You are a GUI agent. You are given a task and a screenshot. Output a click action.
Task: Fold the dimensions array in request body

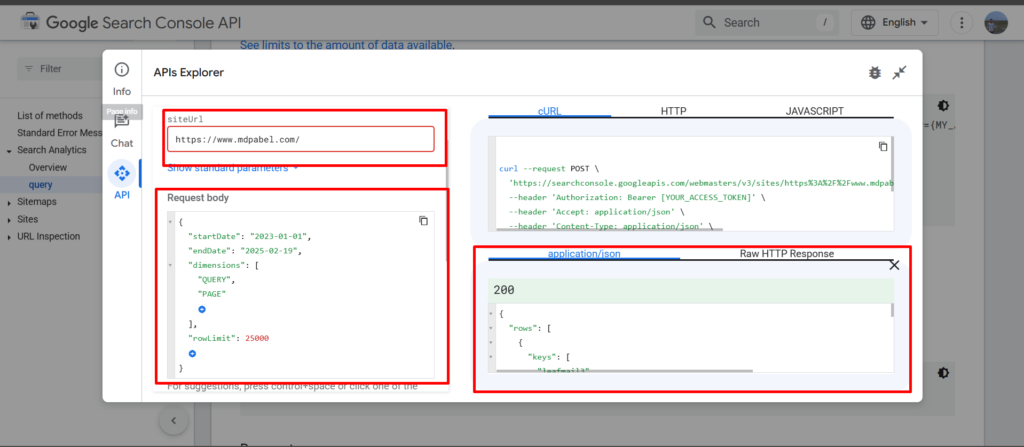coord(171,265)
